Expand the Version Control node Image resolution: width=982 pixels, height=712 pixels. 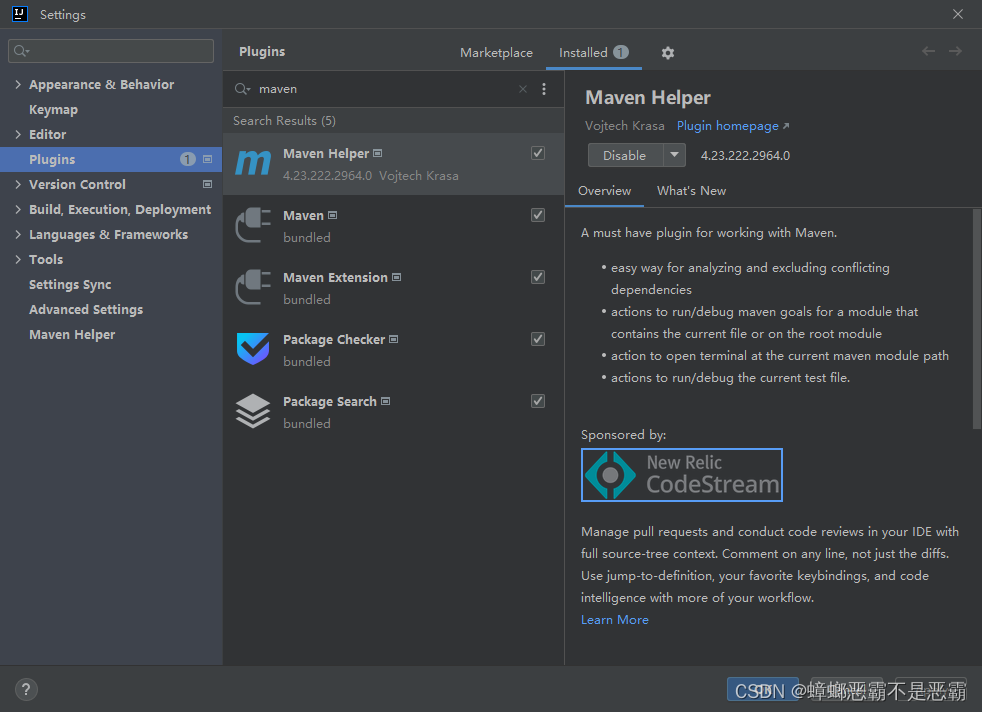[x=18, y=184]
